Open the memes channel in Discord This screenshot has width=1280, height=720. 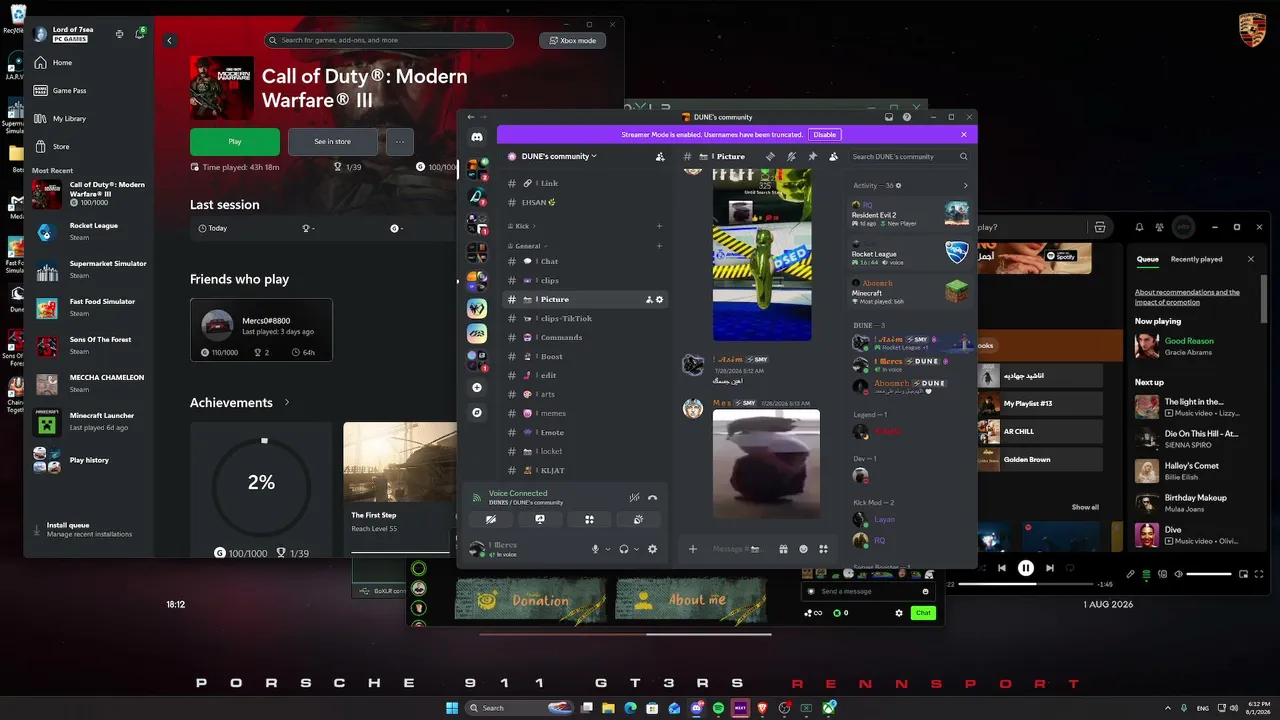586,413
